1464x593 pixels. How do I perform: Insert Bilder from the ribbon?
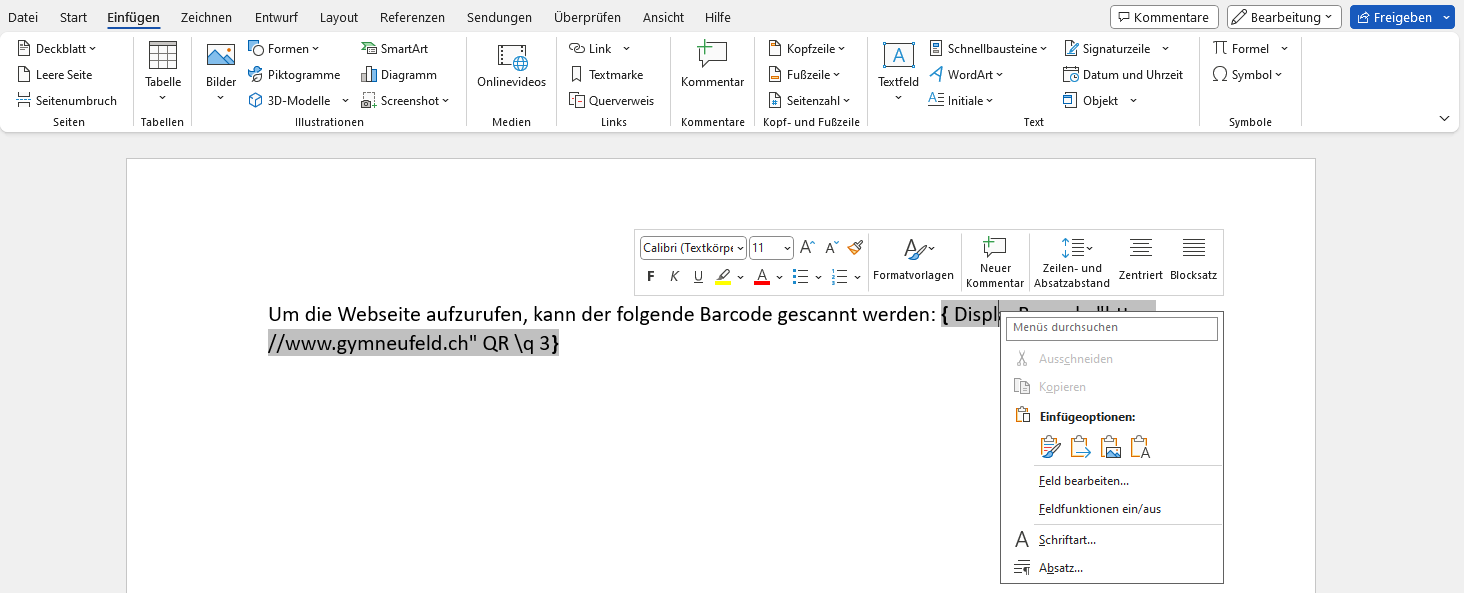221,72
